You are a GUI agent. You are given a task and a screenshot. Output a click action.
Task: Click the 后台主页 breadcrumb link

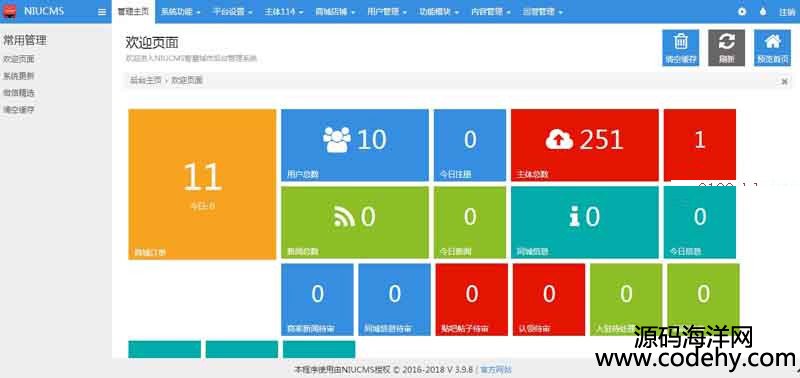pos(145,80)
